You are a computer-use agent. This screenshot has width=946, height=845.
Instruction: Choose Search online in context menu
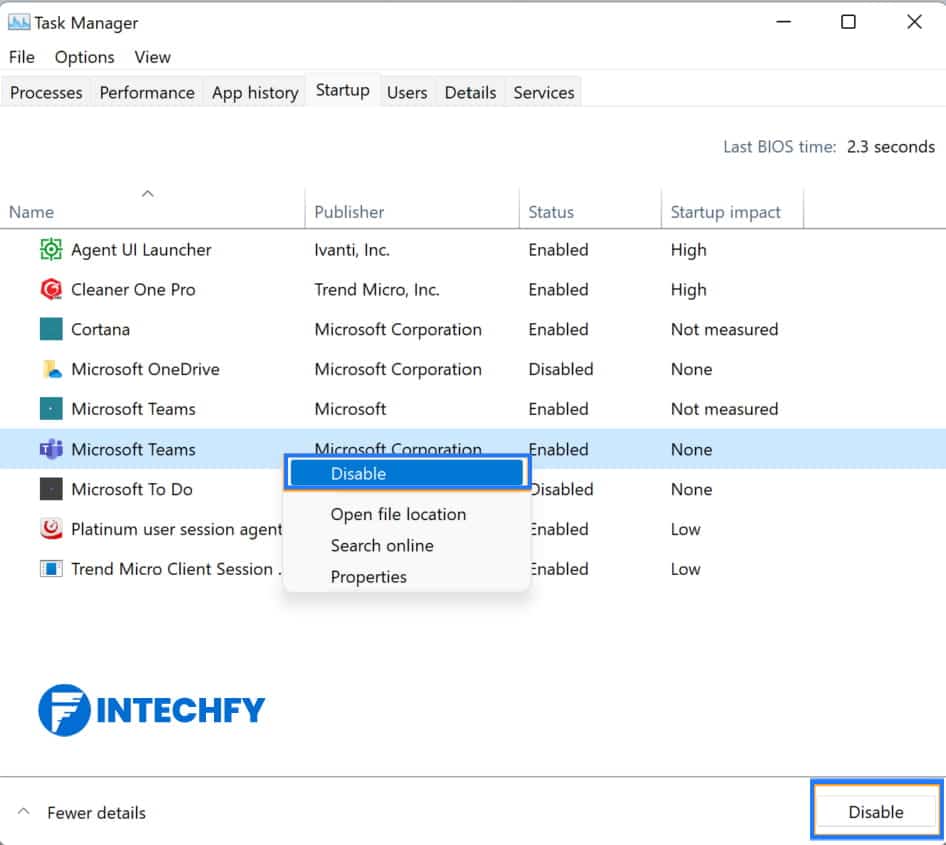[382, 546]
